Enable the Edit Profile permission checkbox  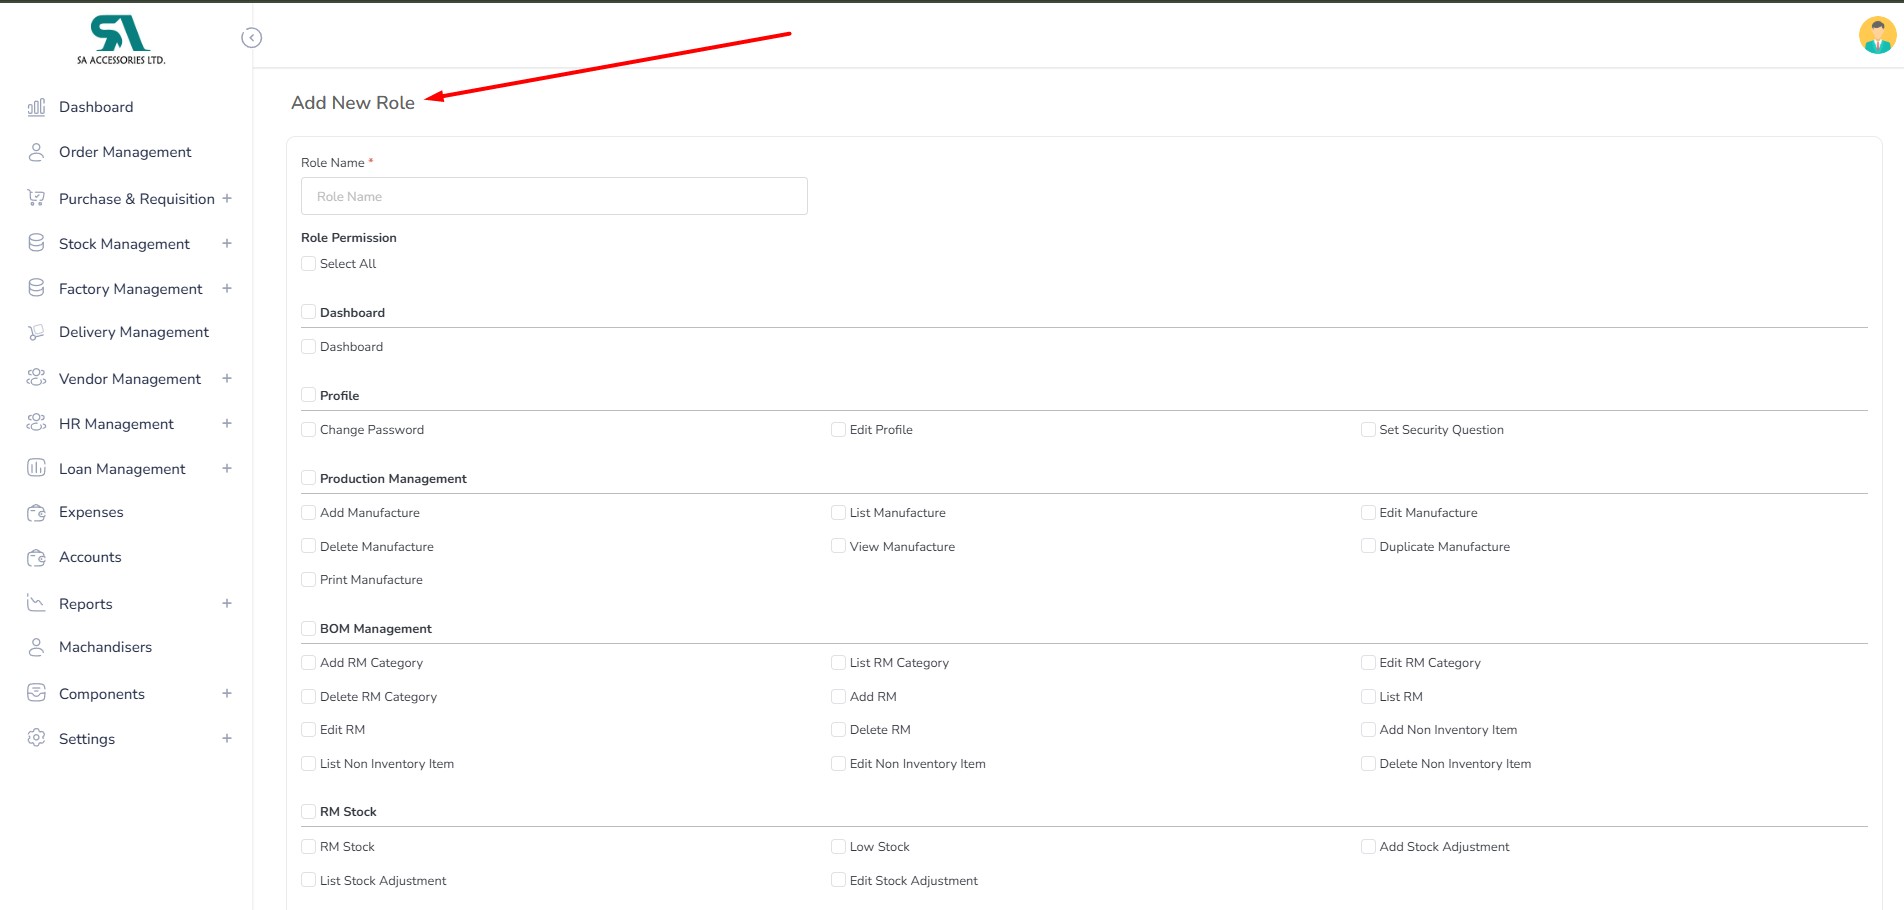tap(838, 430)
